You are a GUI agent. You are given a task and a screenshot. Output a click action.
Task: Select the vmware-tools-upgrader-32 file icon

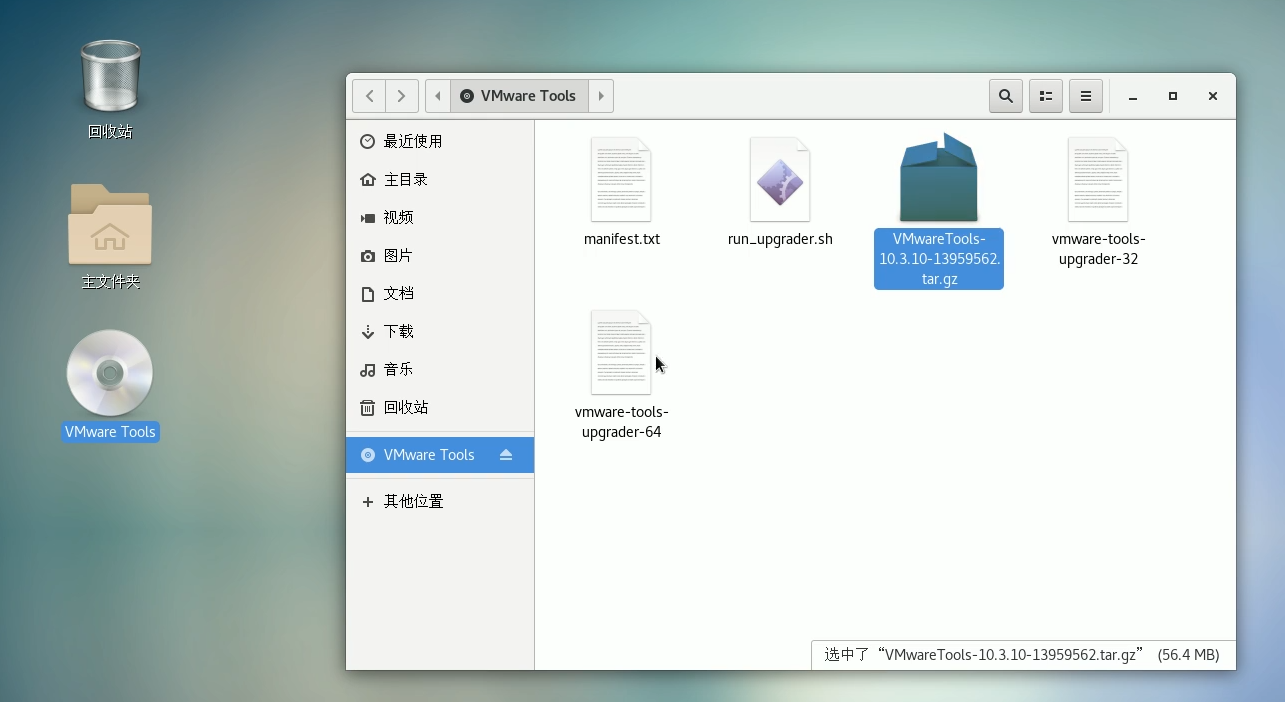(x=1098, y=179)
